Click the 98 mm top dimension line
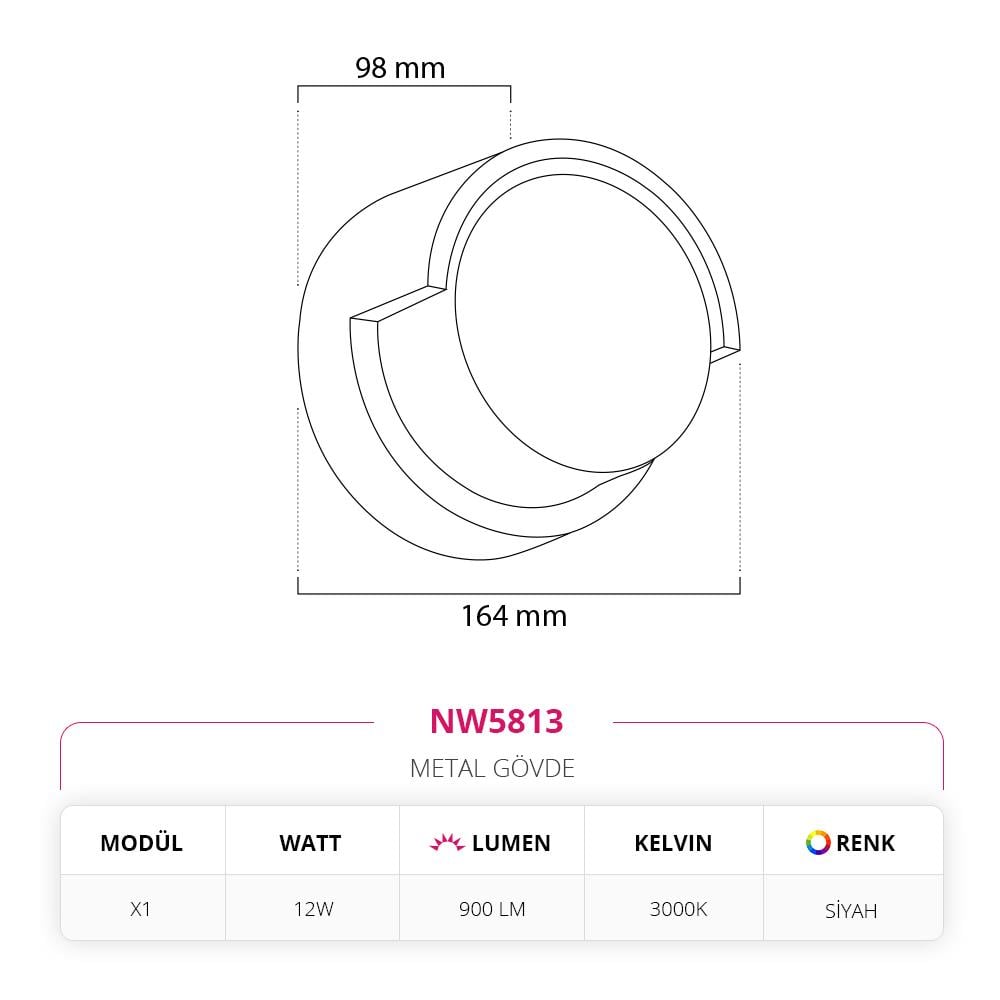The image size is (1000, 1000). (x=404, y=88)
